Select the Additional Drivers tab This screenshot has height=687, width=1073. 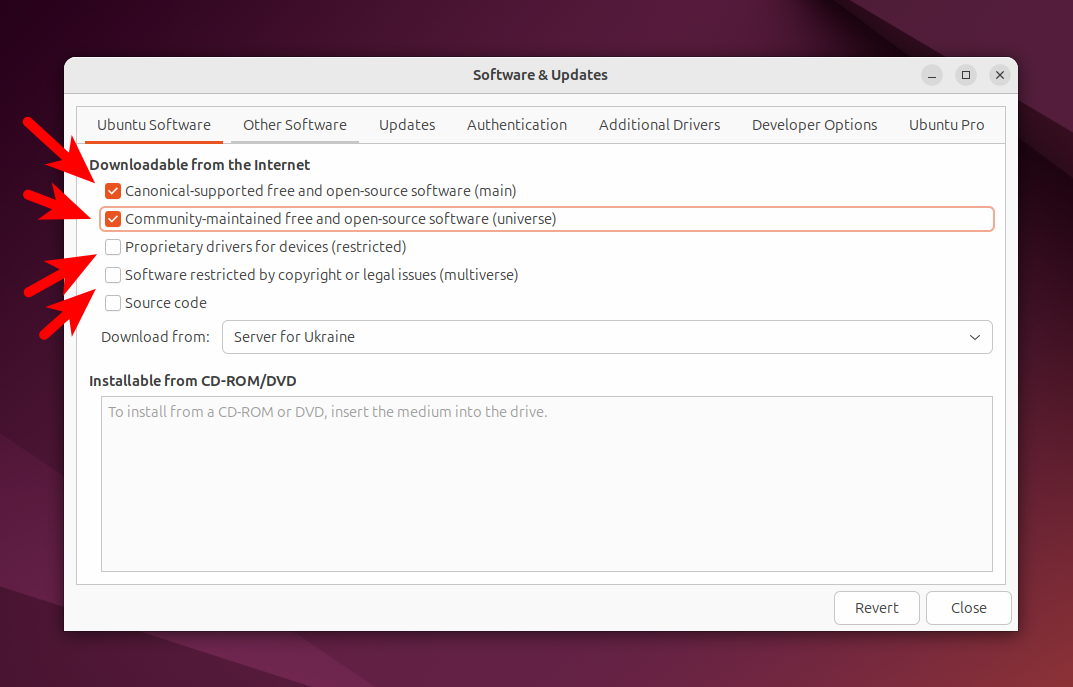[x=659, y=125]
